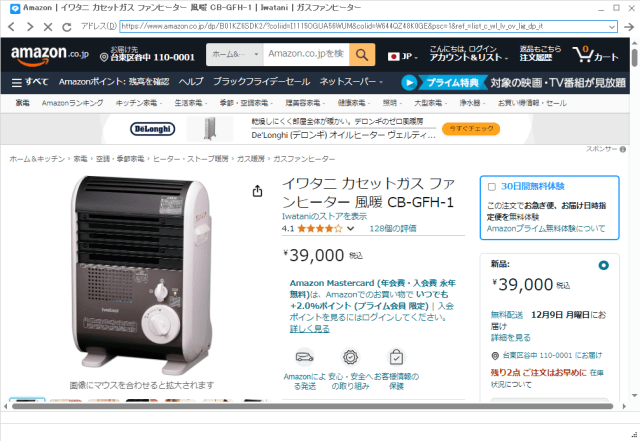Open the JP language selector dropdown
Screen dimensions: 640x441
(403, 56)
